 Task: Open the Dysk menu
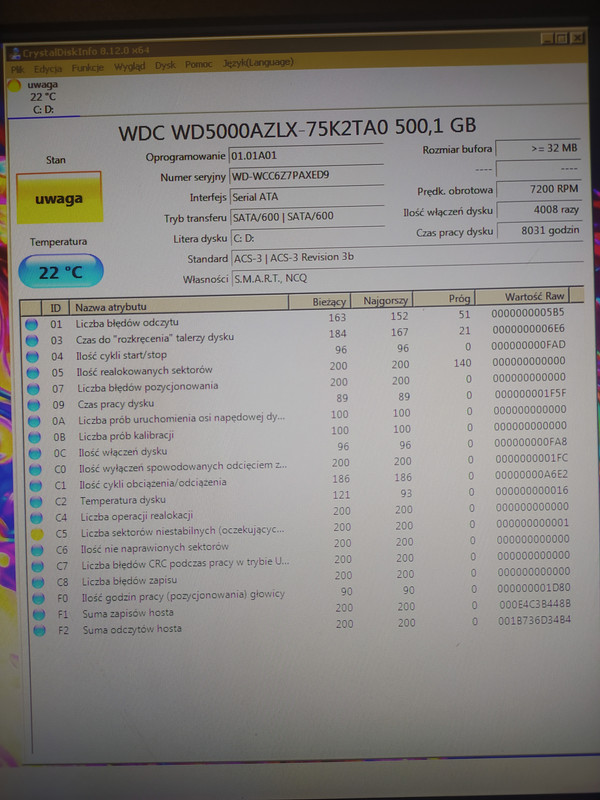tap(165, 65)
